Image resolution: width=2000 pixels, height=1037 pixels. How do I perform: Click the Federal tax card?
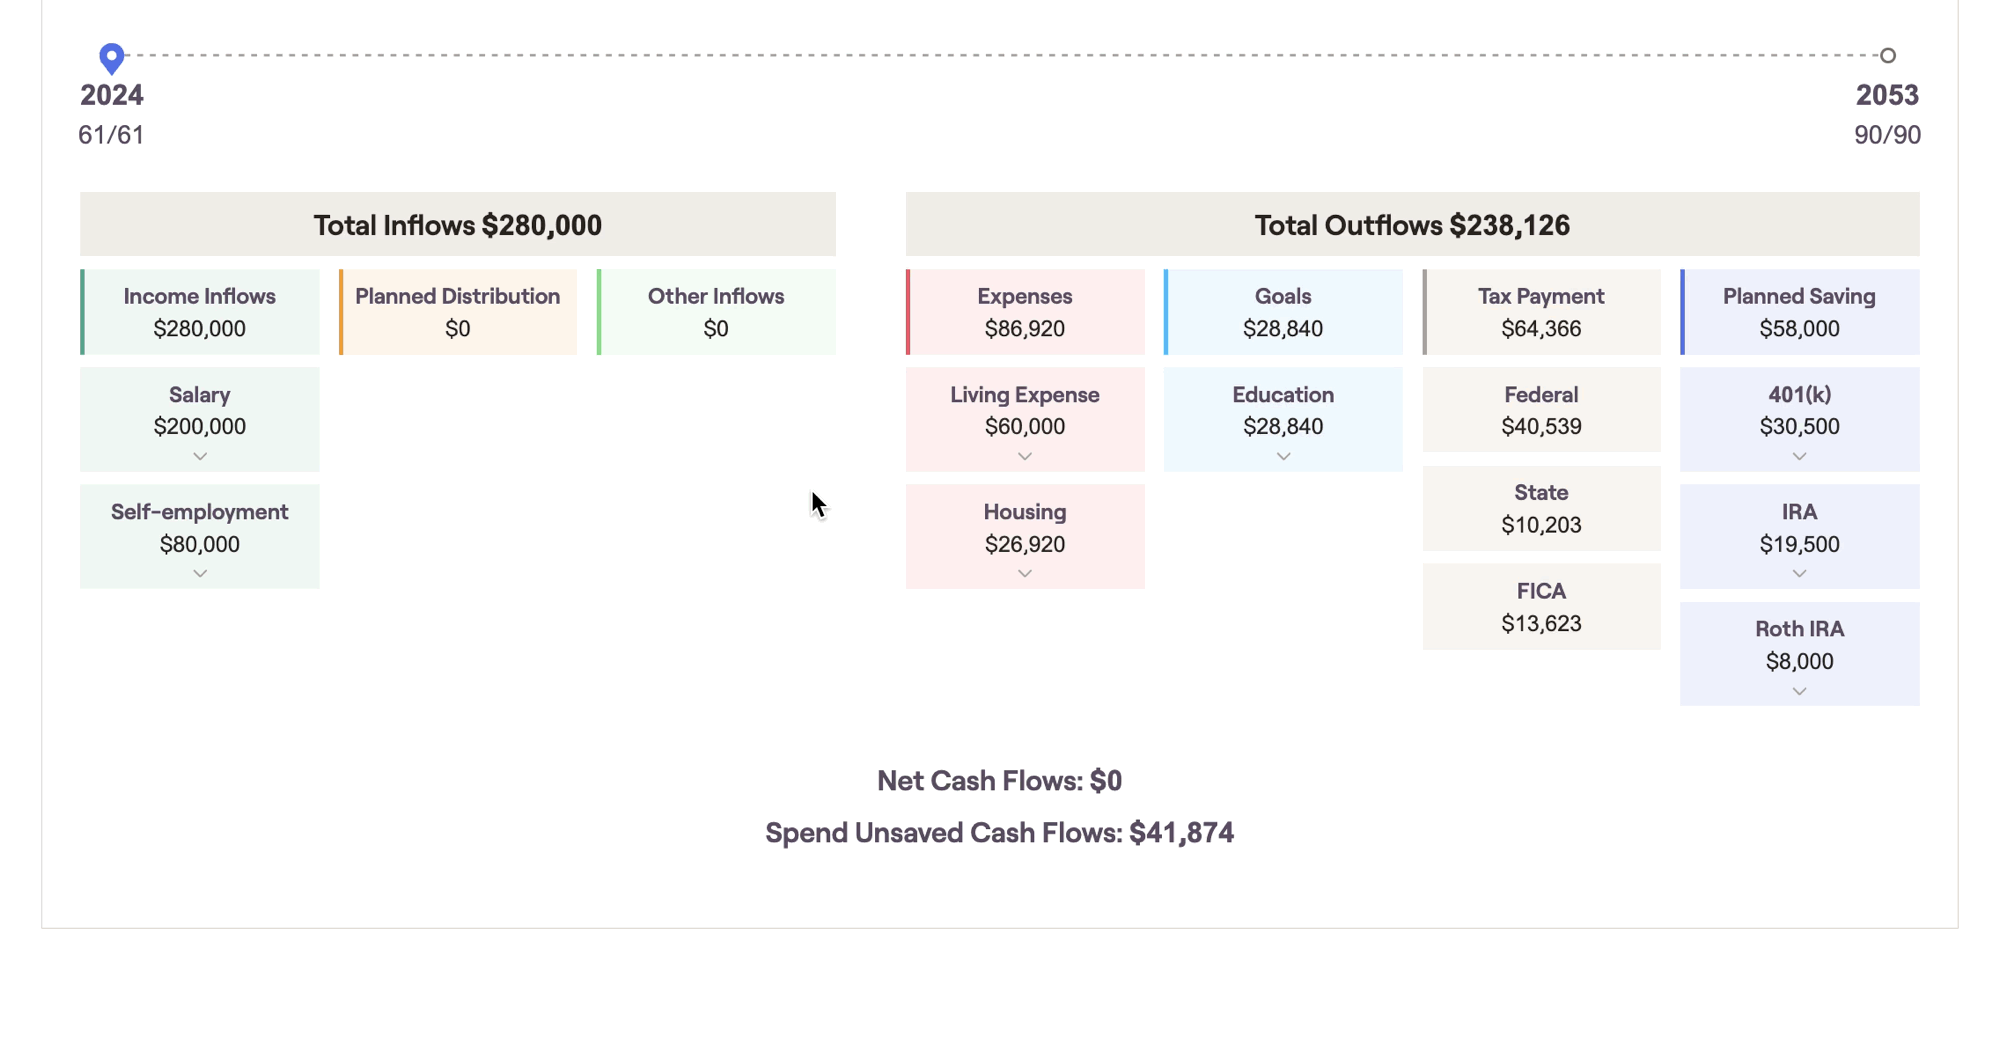click(x=1541, y=410)
